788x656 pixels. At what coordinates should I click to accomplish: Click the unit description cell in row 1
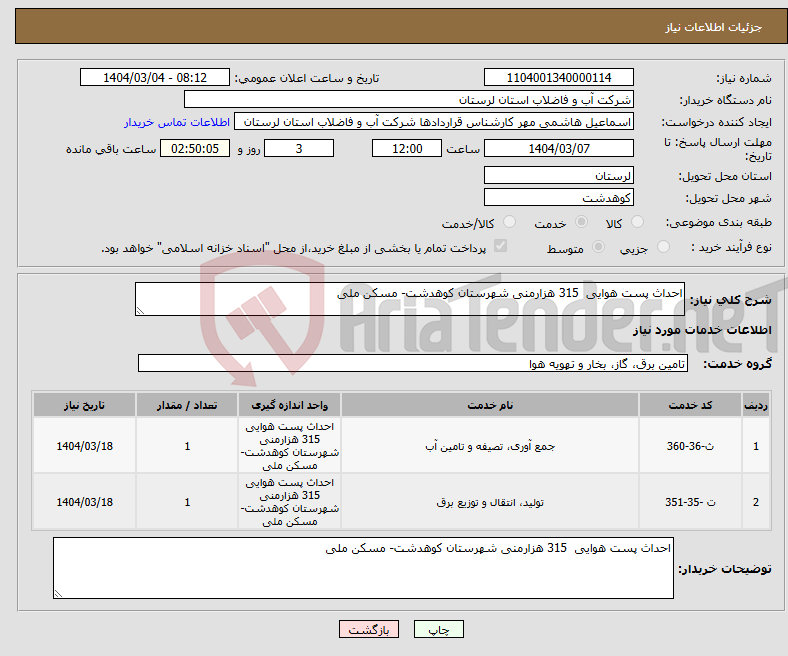289,446
